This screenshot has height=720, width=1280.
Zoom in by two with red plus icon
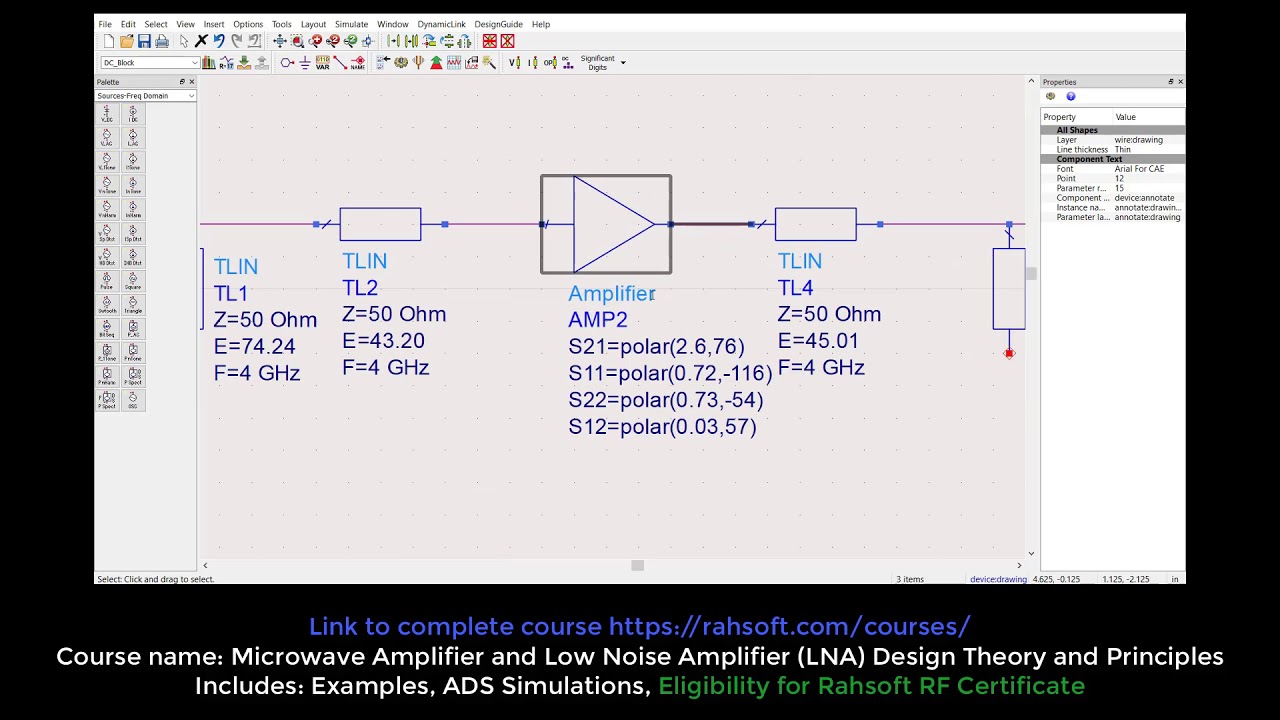(315, 41)
